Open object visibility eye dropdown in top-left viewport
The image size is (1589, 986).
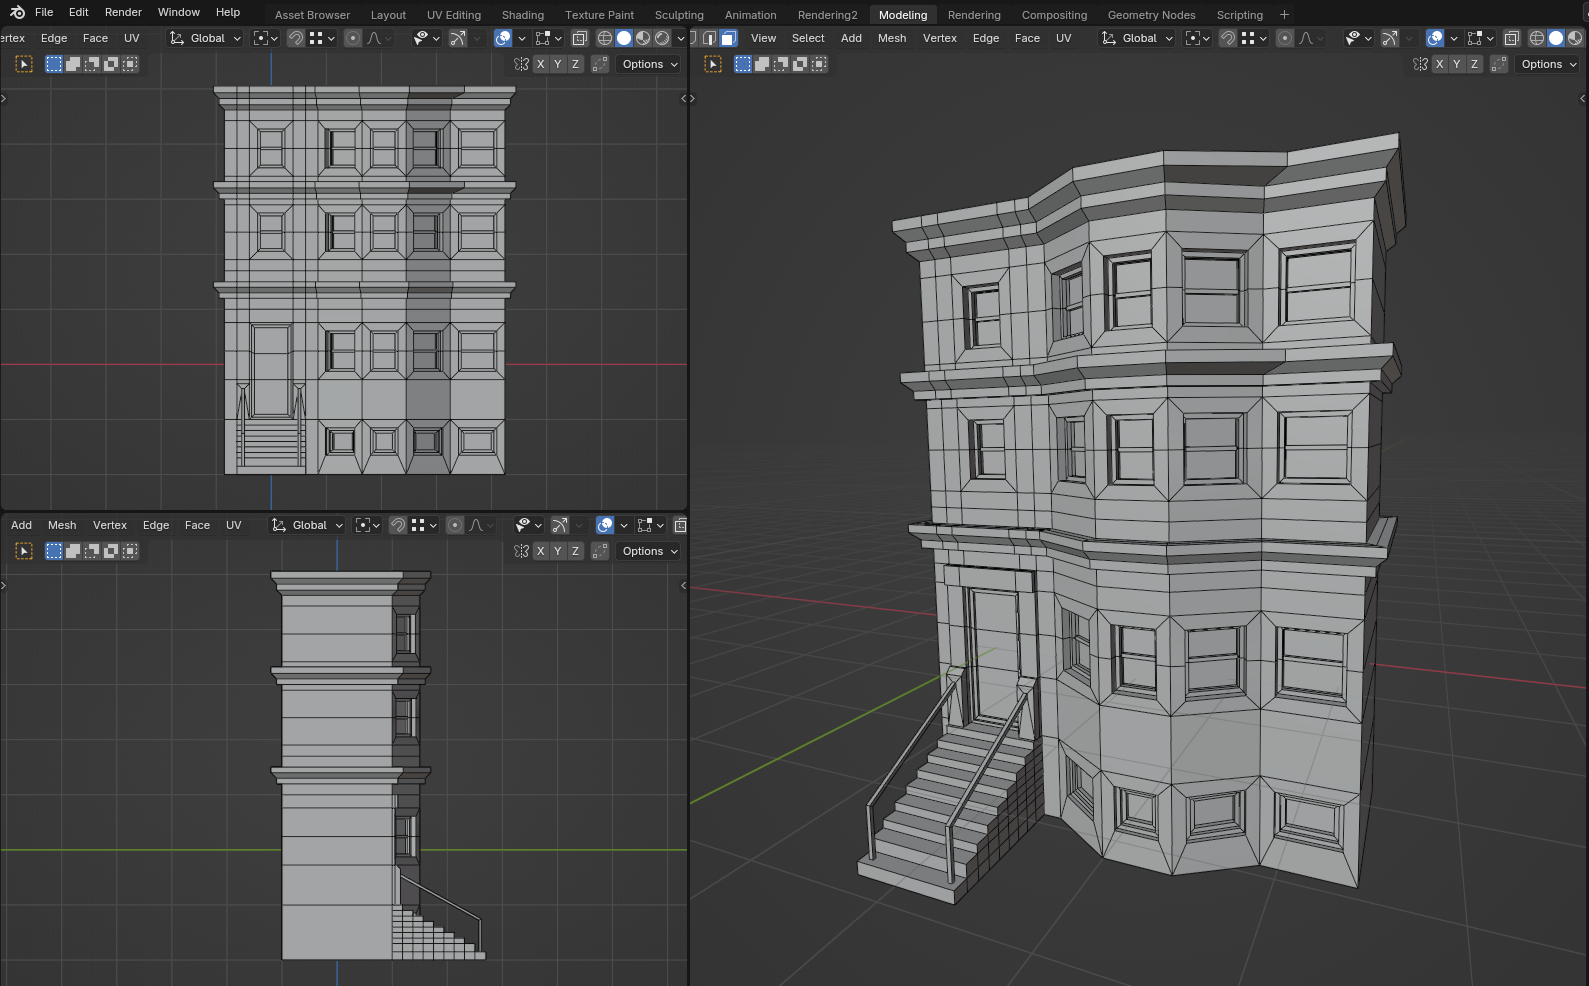click(x=427, y=38)
